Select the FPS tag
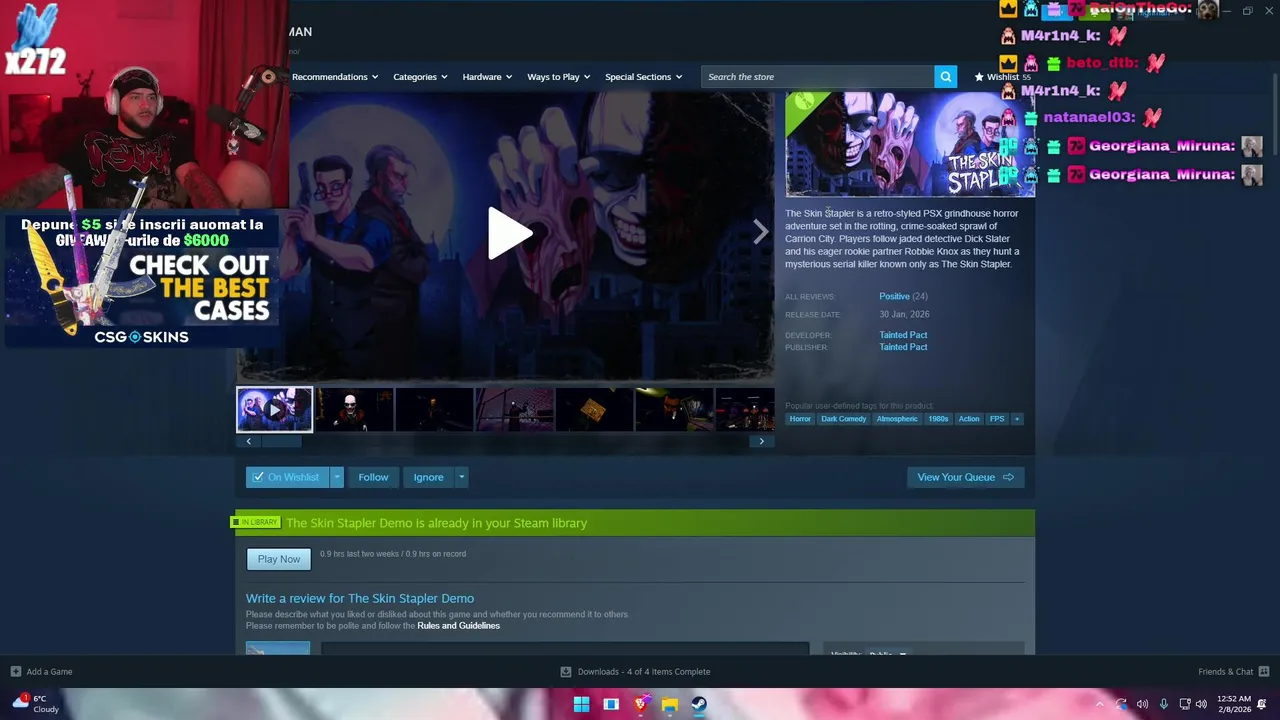 coord(997,419)
